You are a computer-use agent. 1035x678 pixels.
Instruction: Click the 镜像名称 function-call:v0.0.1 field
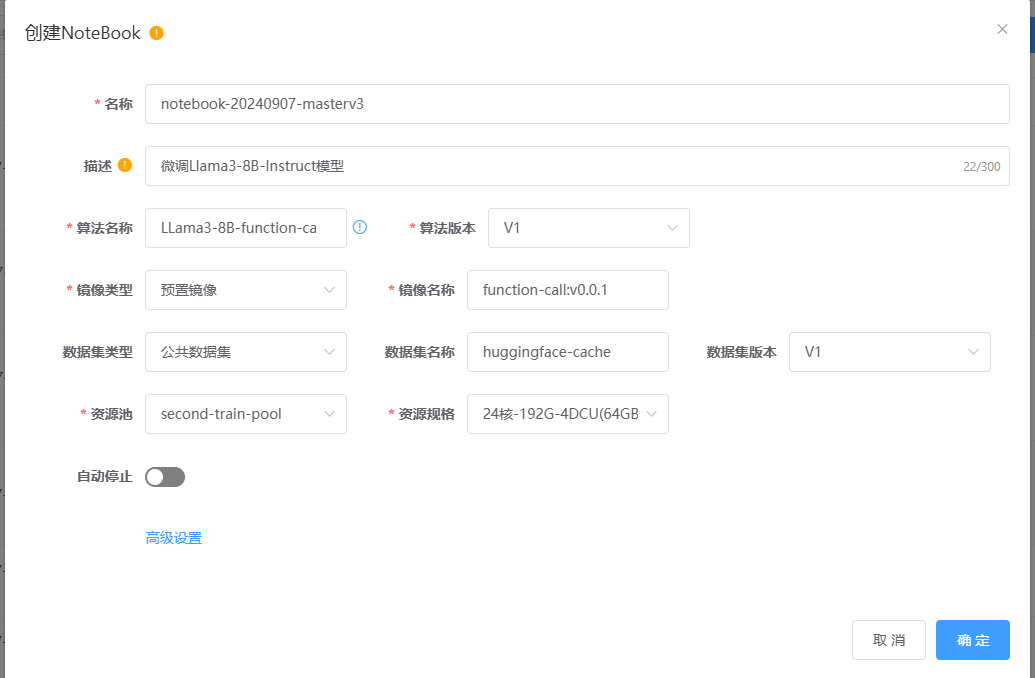pos(567,290)
